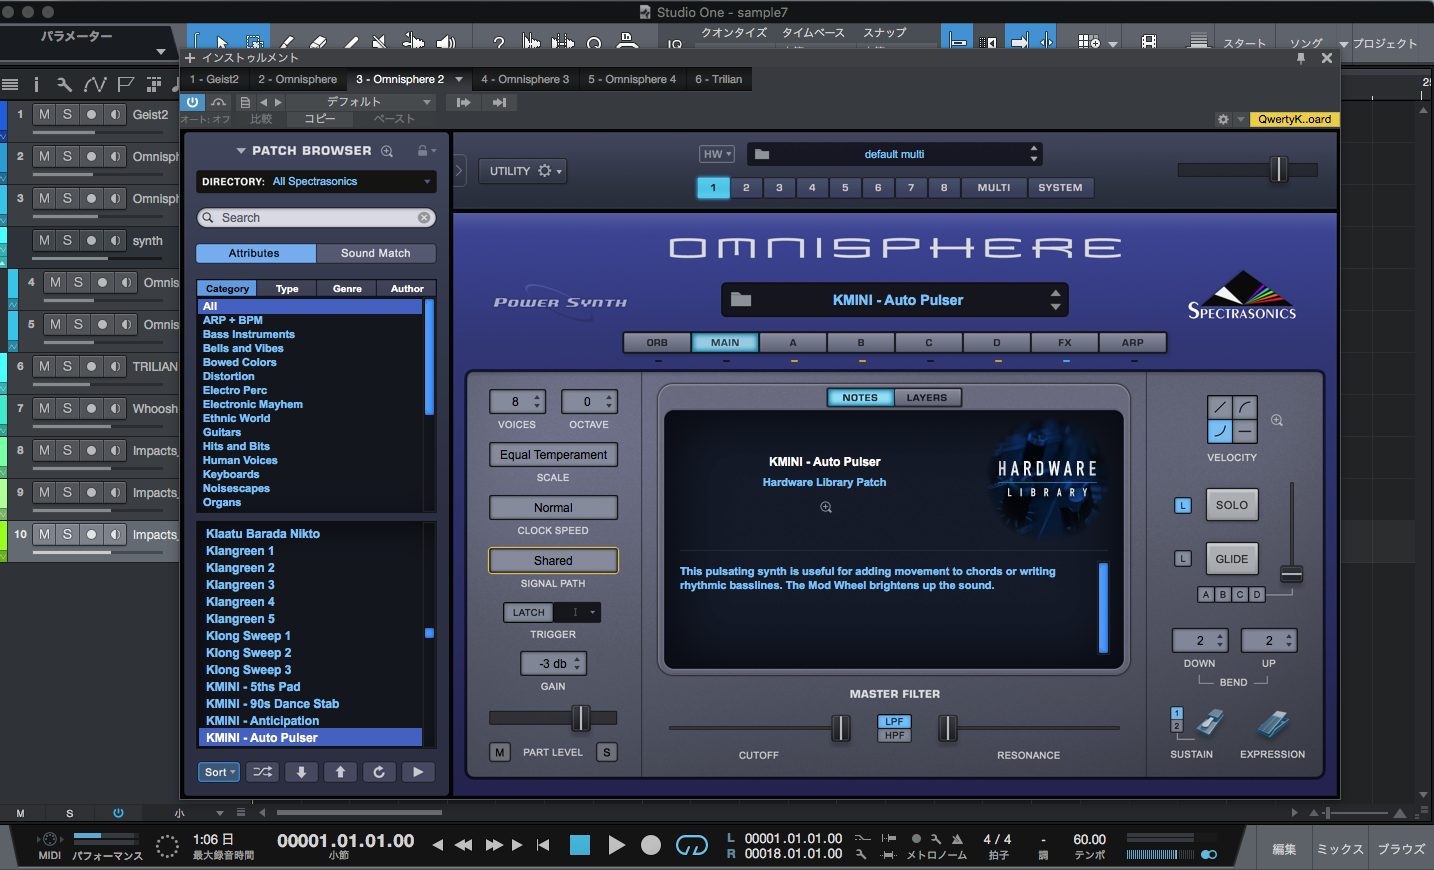The image size is (1434, 870).
Task: Step the Voices value stepper
Action: (537, 402)
